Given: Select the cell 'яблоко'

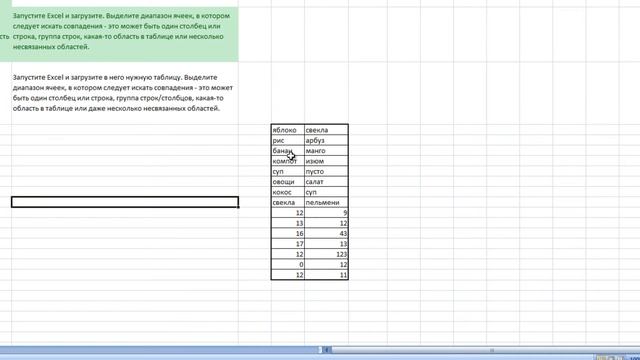Looking at the screenshot, I should click(x=288, y=130).
